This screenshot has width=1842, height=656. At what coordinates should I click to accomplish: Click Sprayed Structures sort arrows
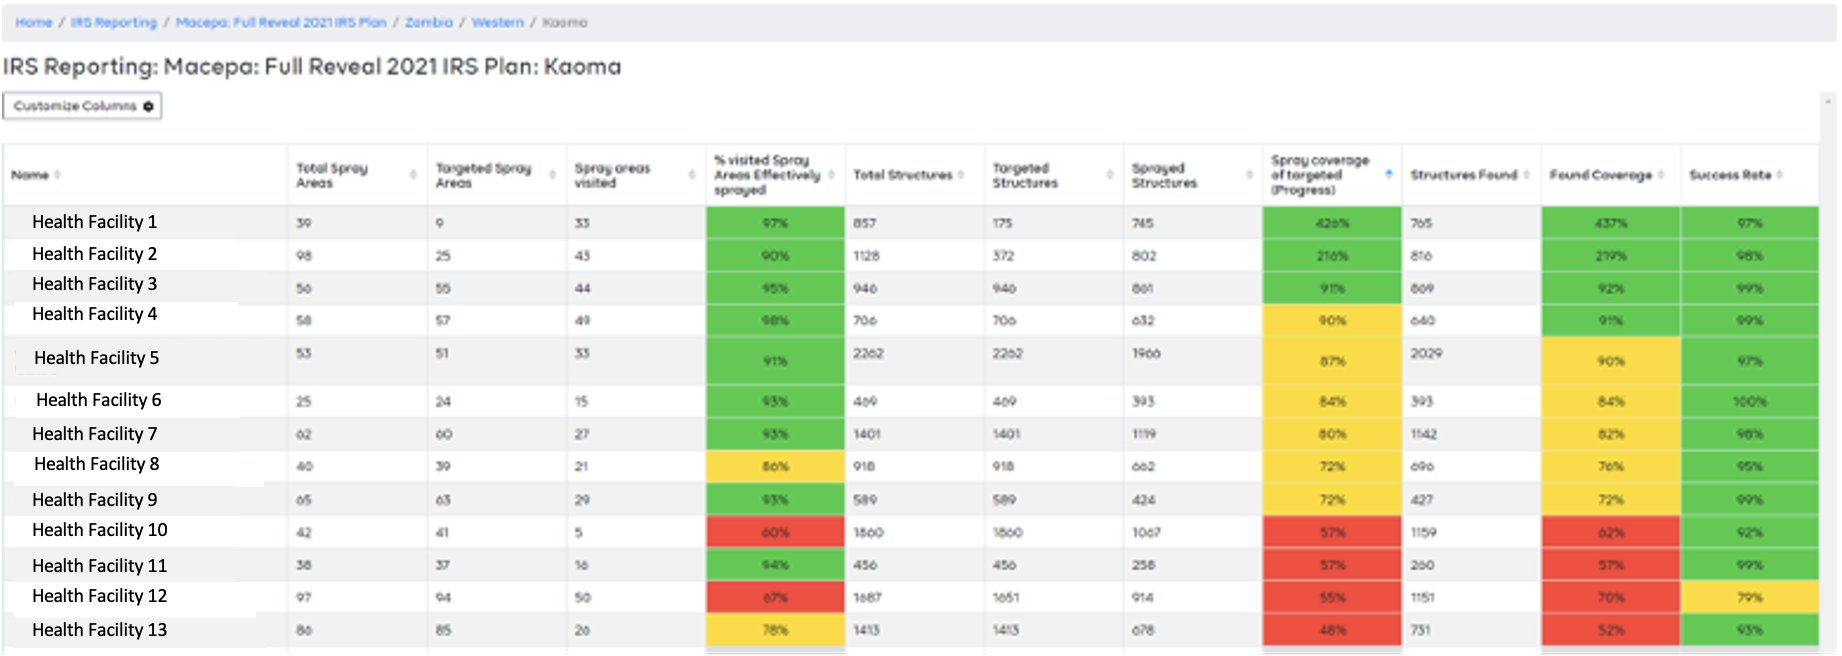pos(1249,175)
